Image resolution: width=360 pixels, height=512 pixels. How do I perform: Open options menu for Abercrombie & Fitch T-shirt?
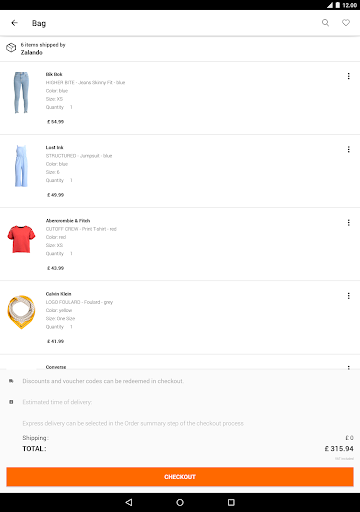(349, 223)
